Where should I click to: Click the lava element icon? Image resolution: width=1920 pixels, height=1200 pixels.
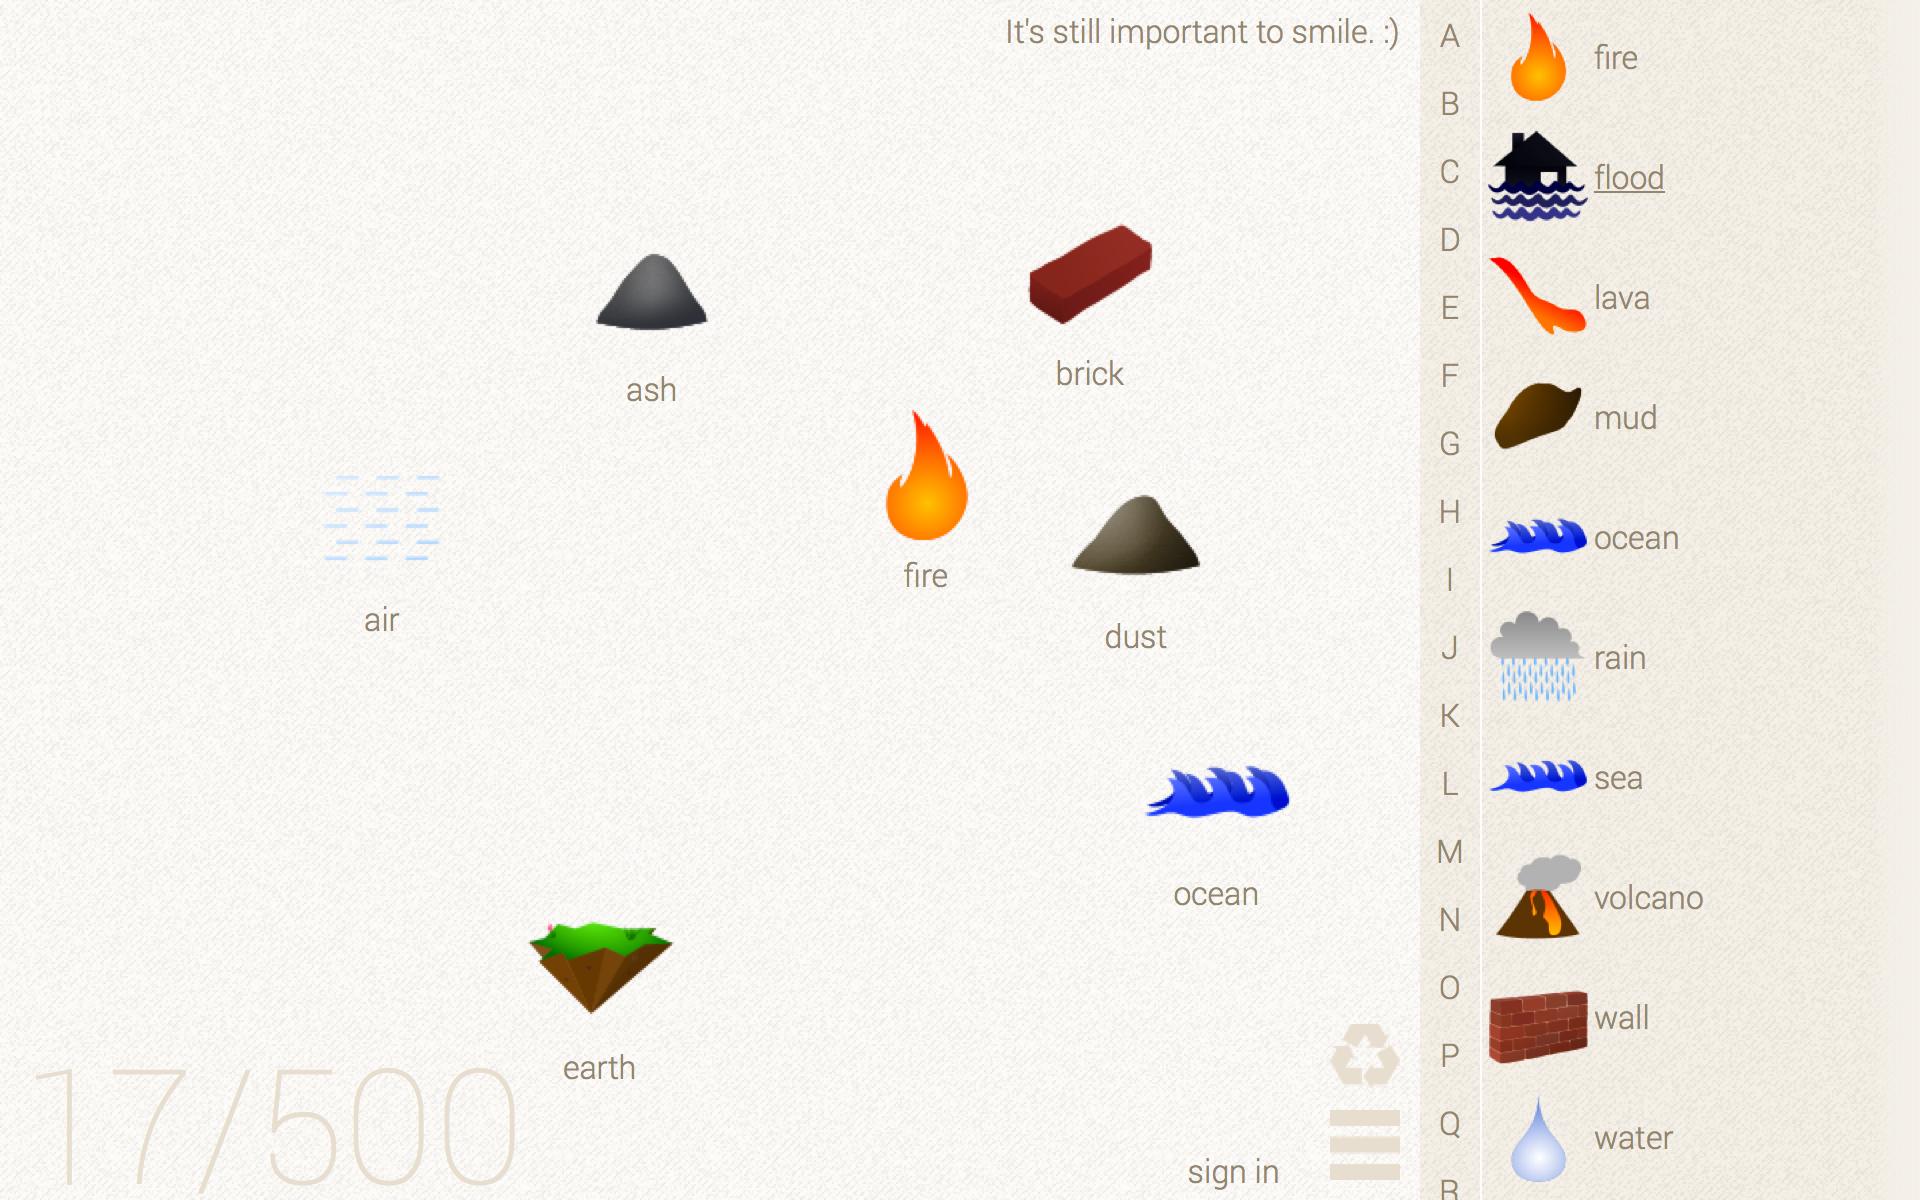click(x=1537, y=297)
